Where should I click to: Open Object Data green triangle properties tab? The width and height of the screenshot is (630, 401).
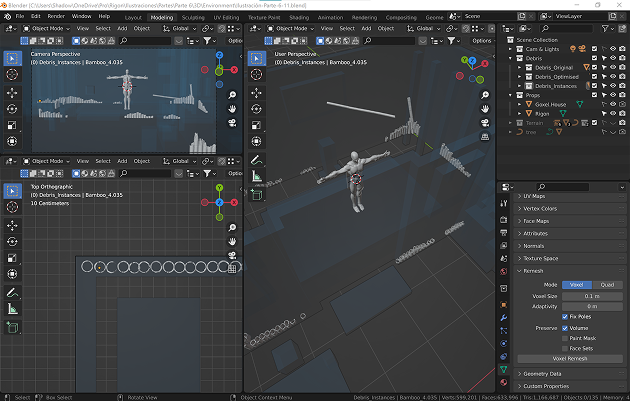point(503,369)
